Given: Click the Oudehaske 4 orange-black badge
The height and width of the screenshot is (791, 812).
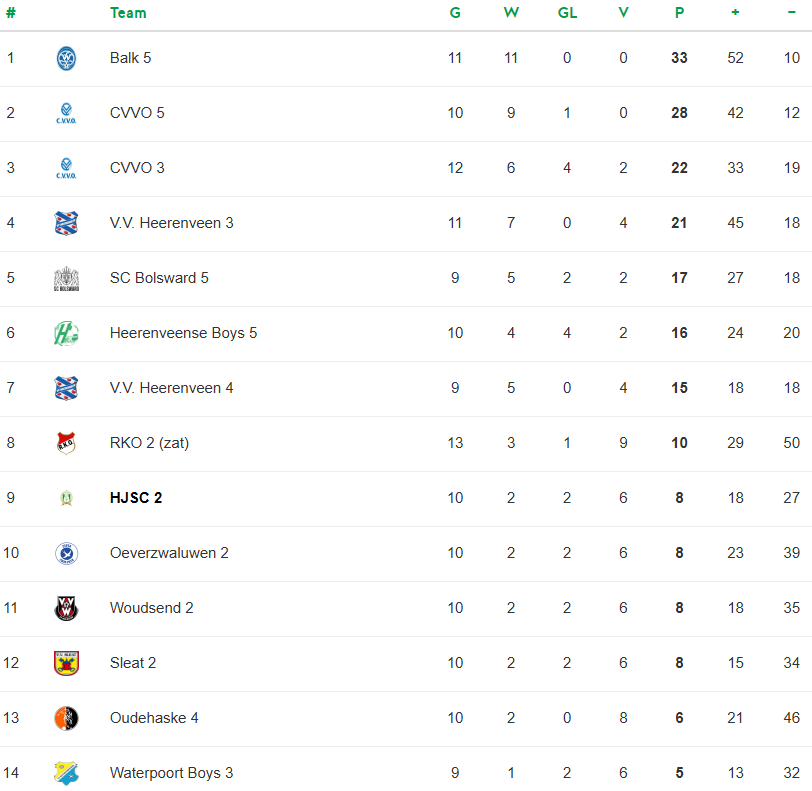Looking at the screenshot, I should [x=66, y=718].
